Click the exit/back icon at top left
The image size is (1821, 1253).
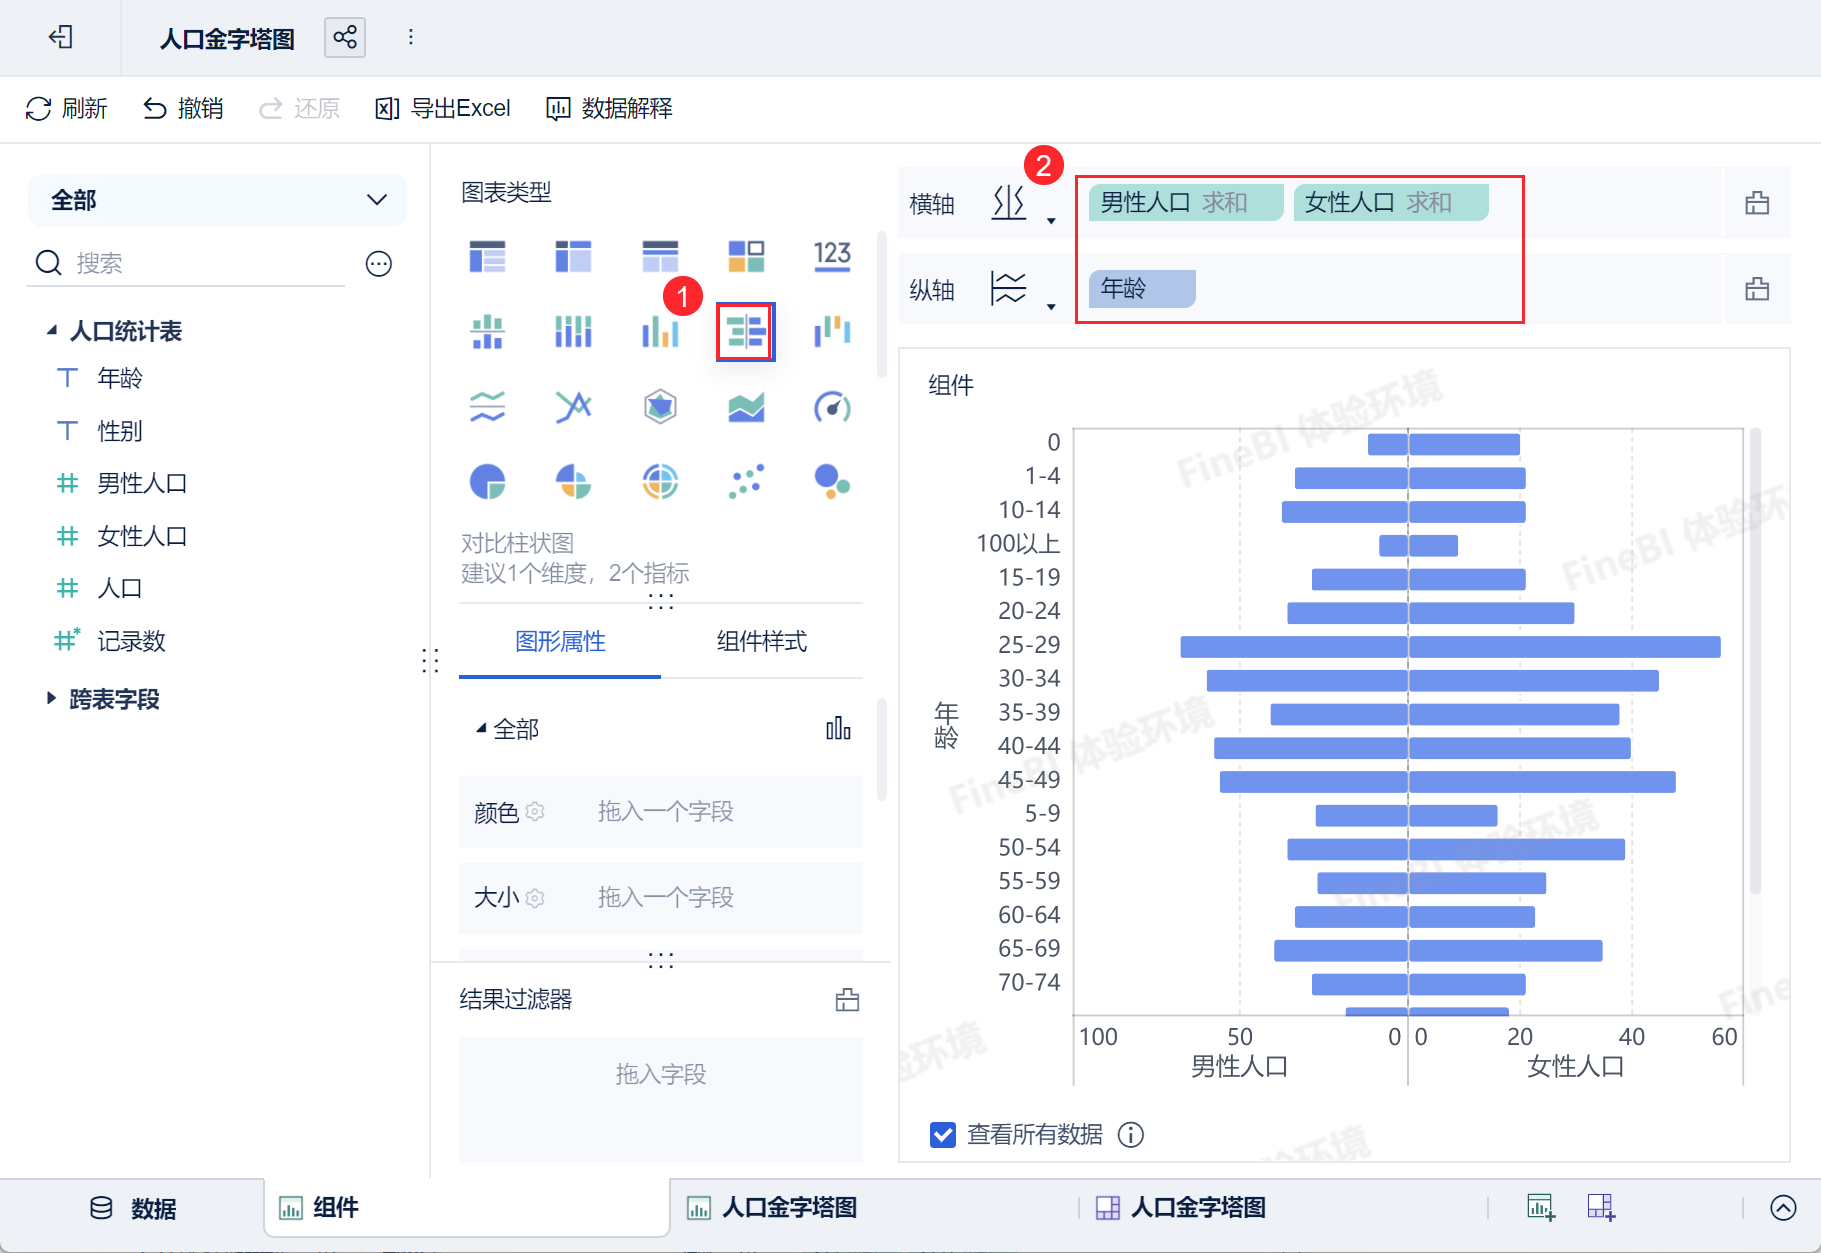(x=61, y=37)
